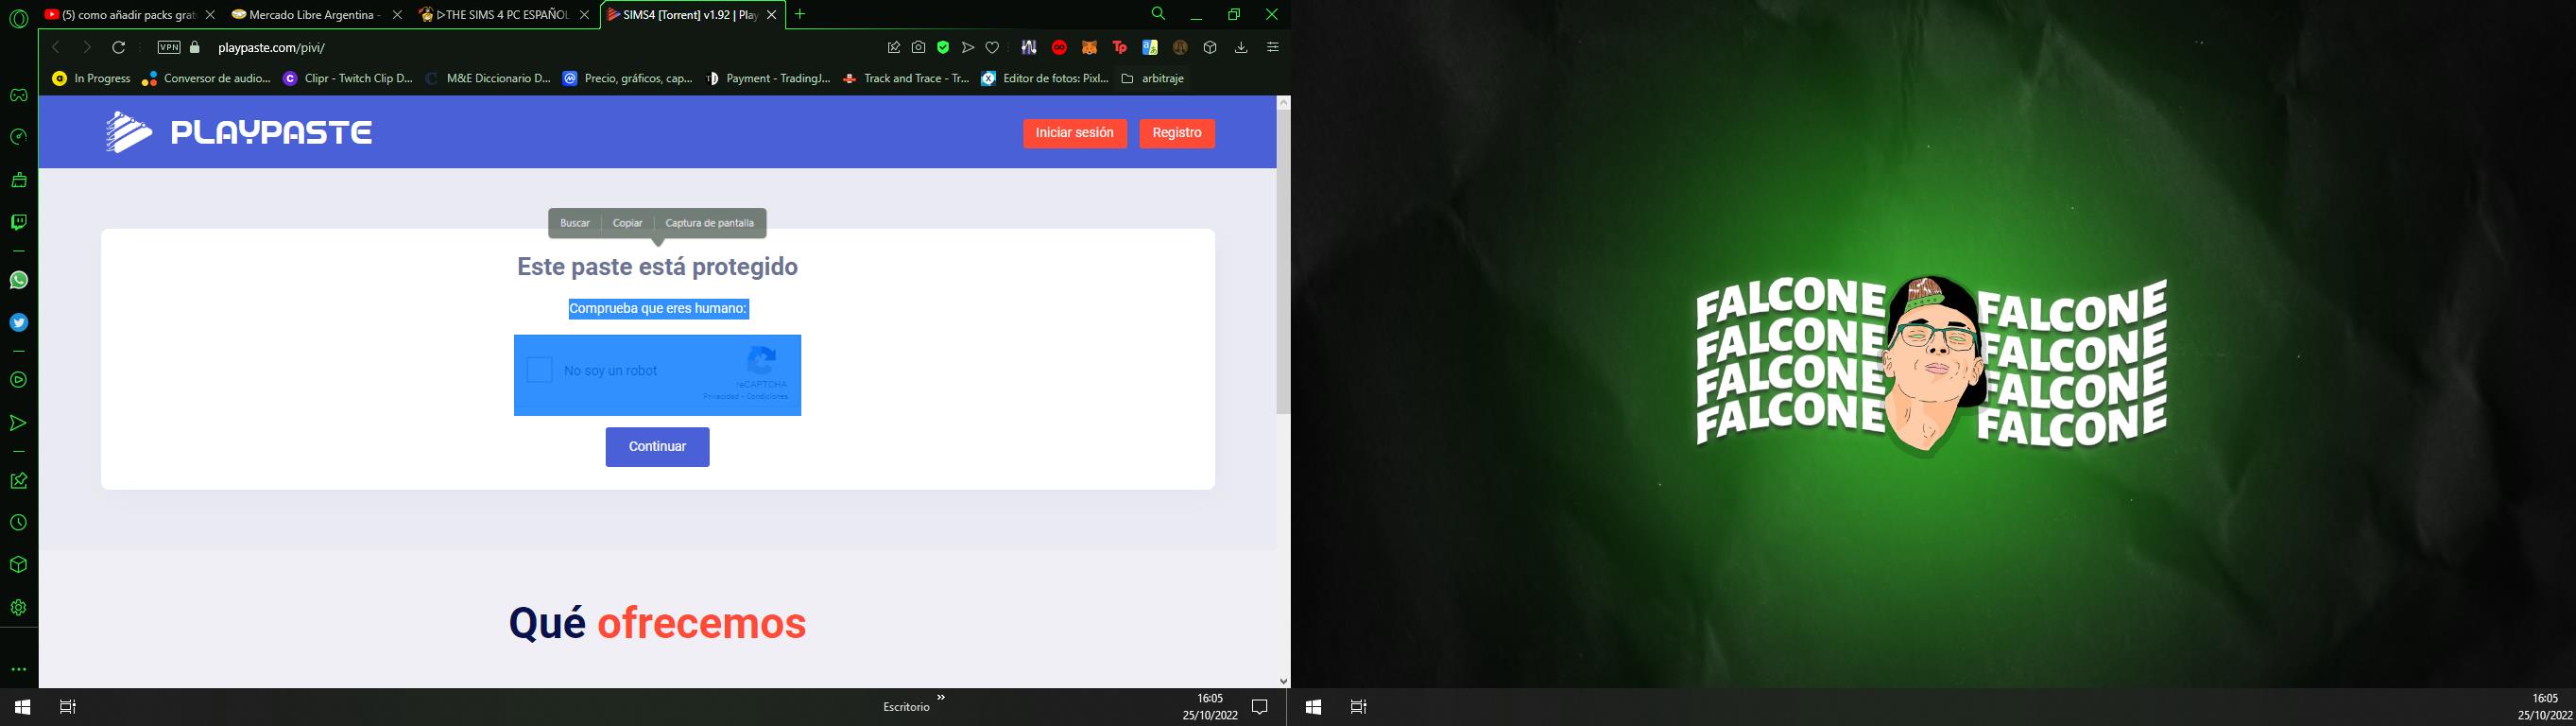Viewport: 2576px width, 726px height.
Task: Click the snapshot camera icon in toolbar
Action: [x=918, y=47]
